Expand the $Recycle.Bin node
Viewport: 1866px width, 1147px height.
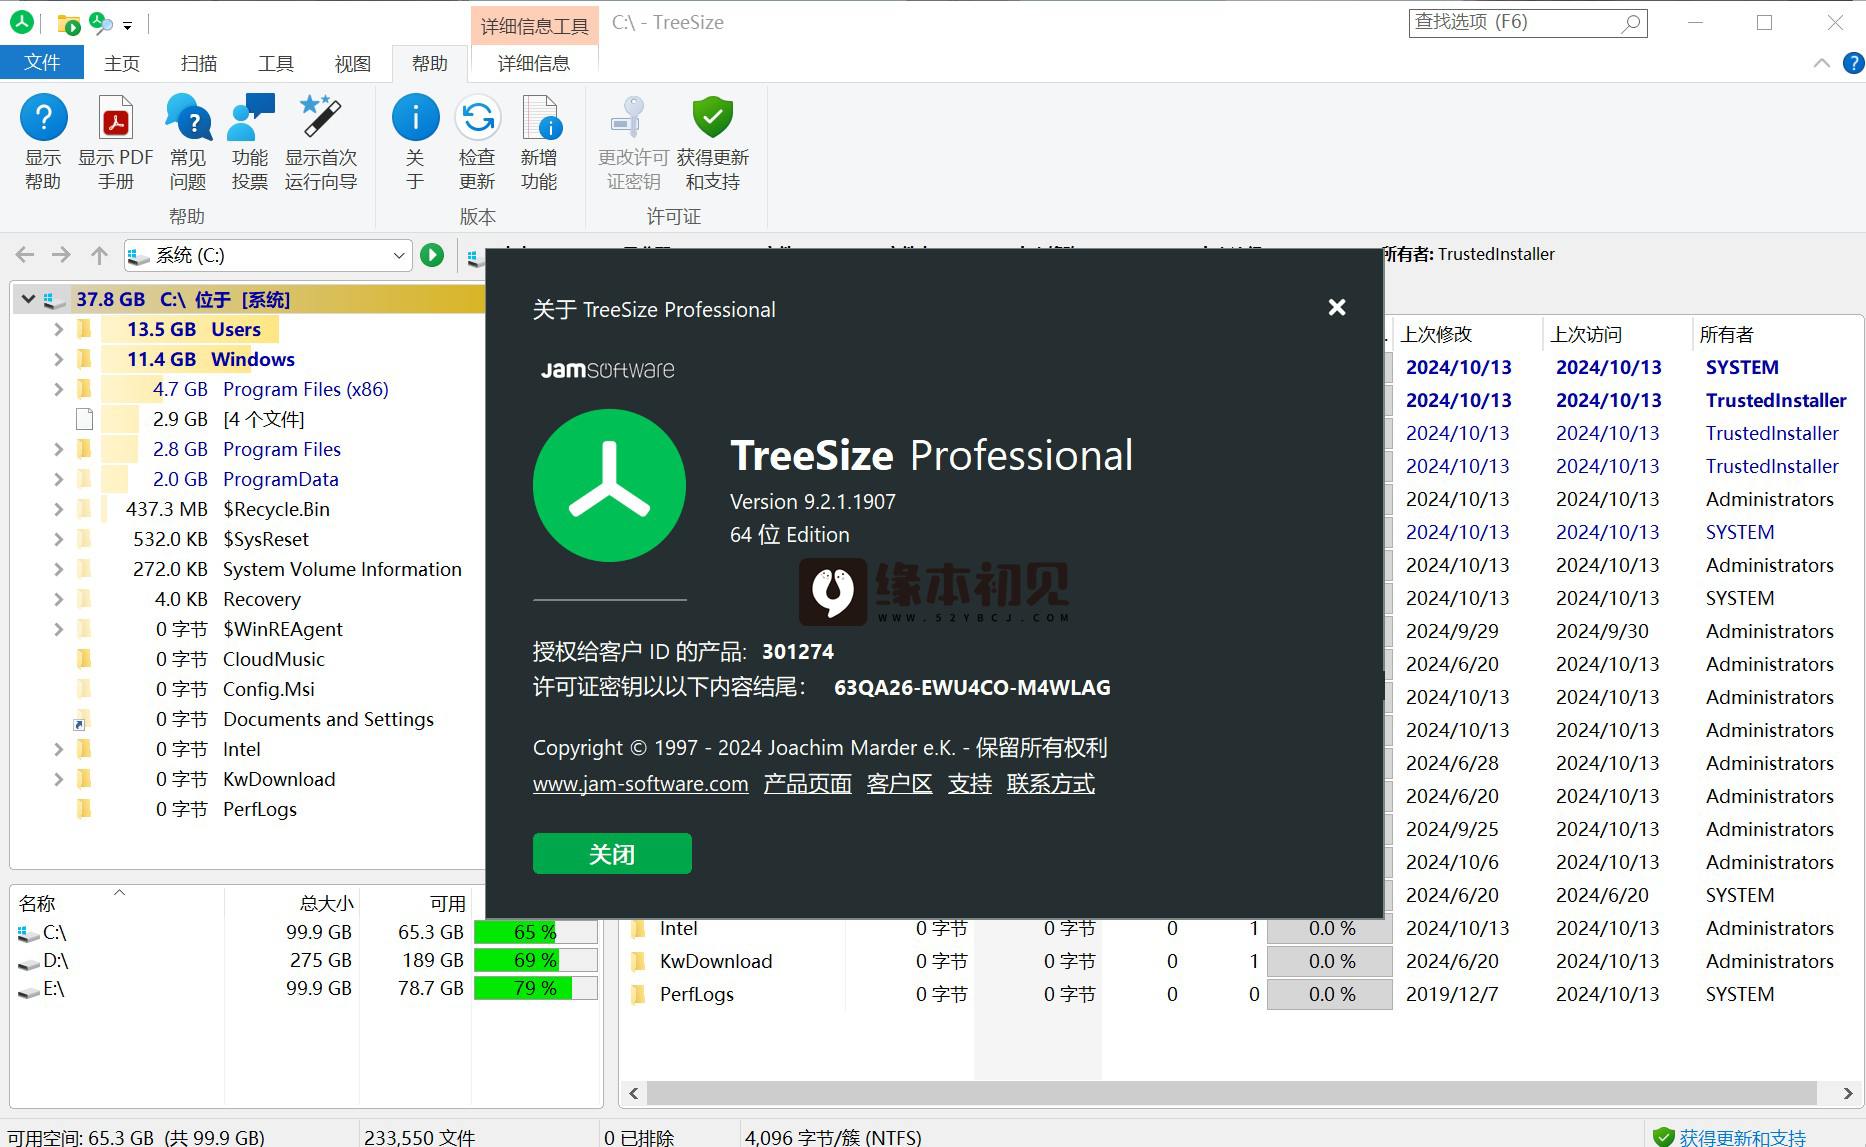click(58, 509)
